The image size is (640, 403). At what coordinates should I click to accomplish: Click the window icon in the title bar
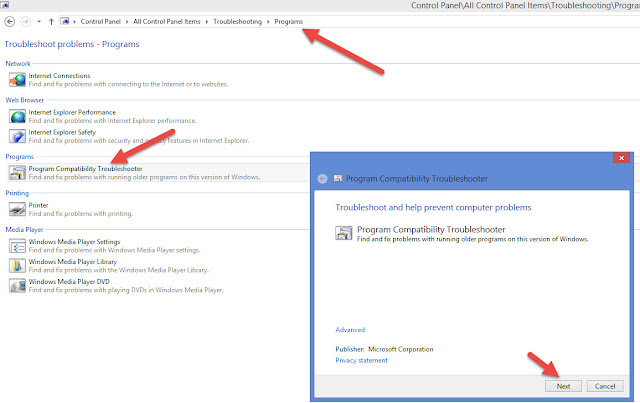[x=5, y=5]
